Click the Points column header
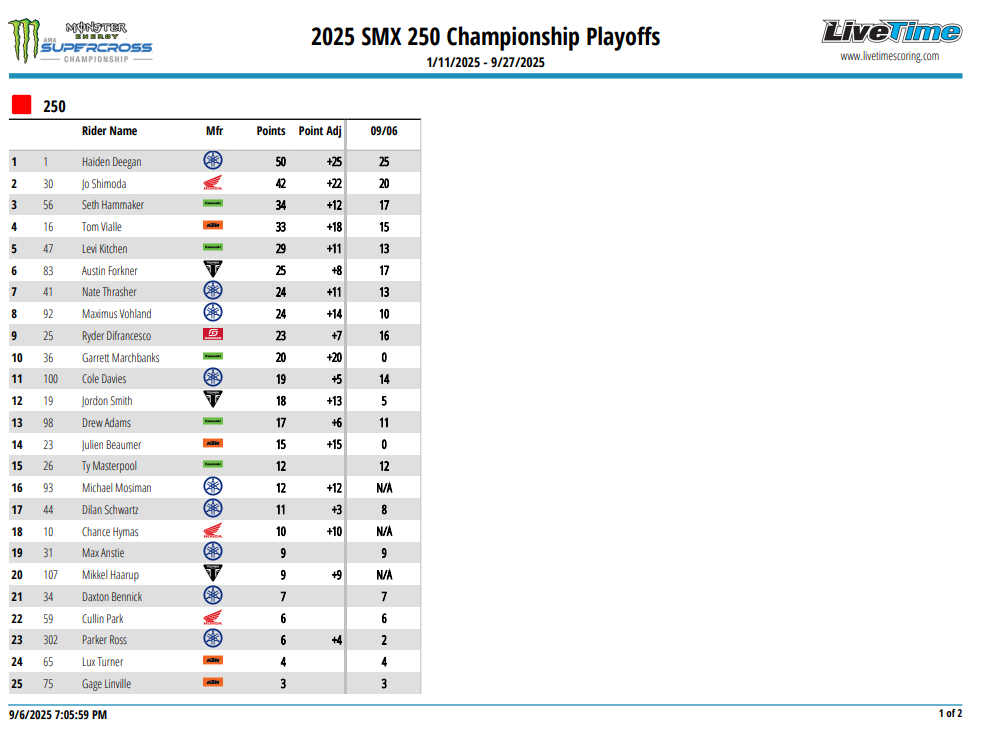Viewport: 987px width, 729px height. pyautogui.click(x=270, y=131)
